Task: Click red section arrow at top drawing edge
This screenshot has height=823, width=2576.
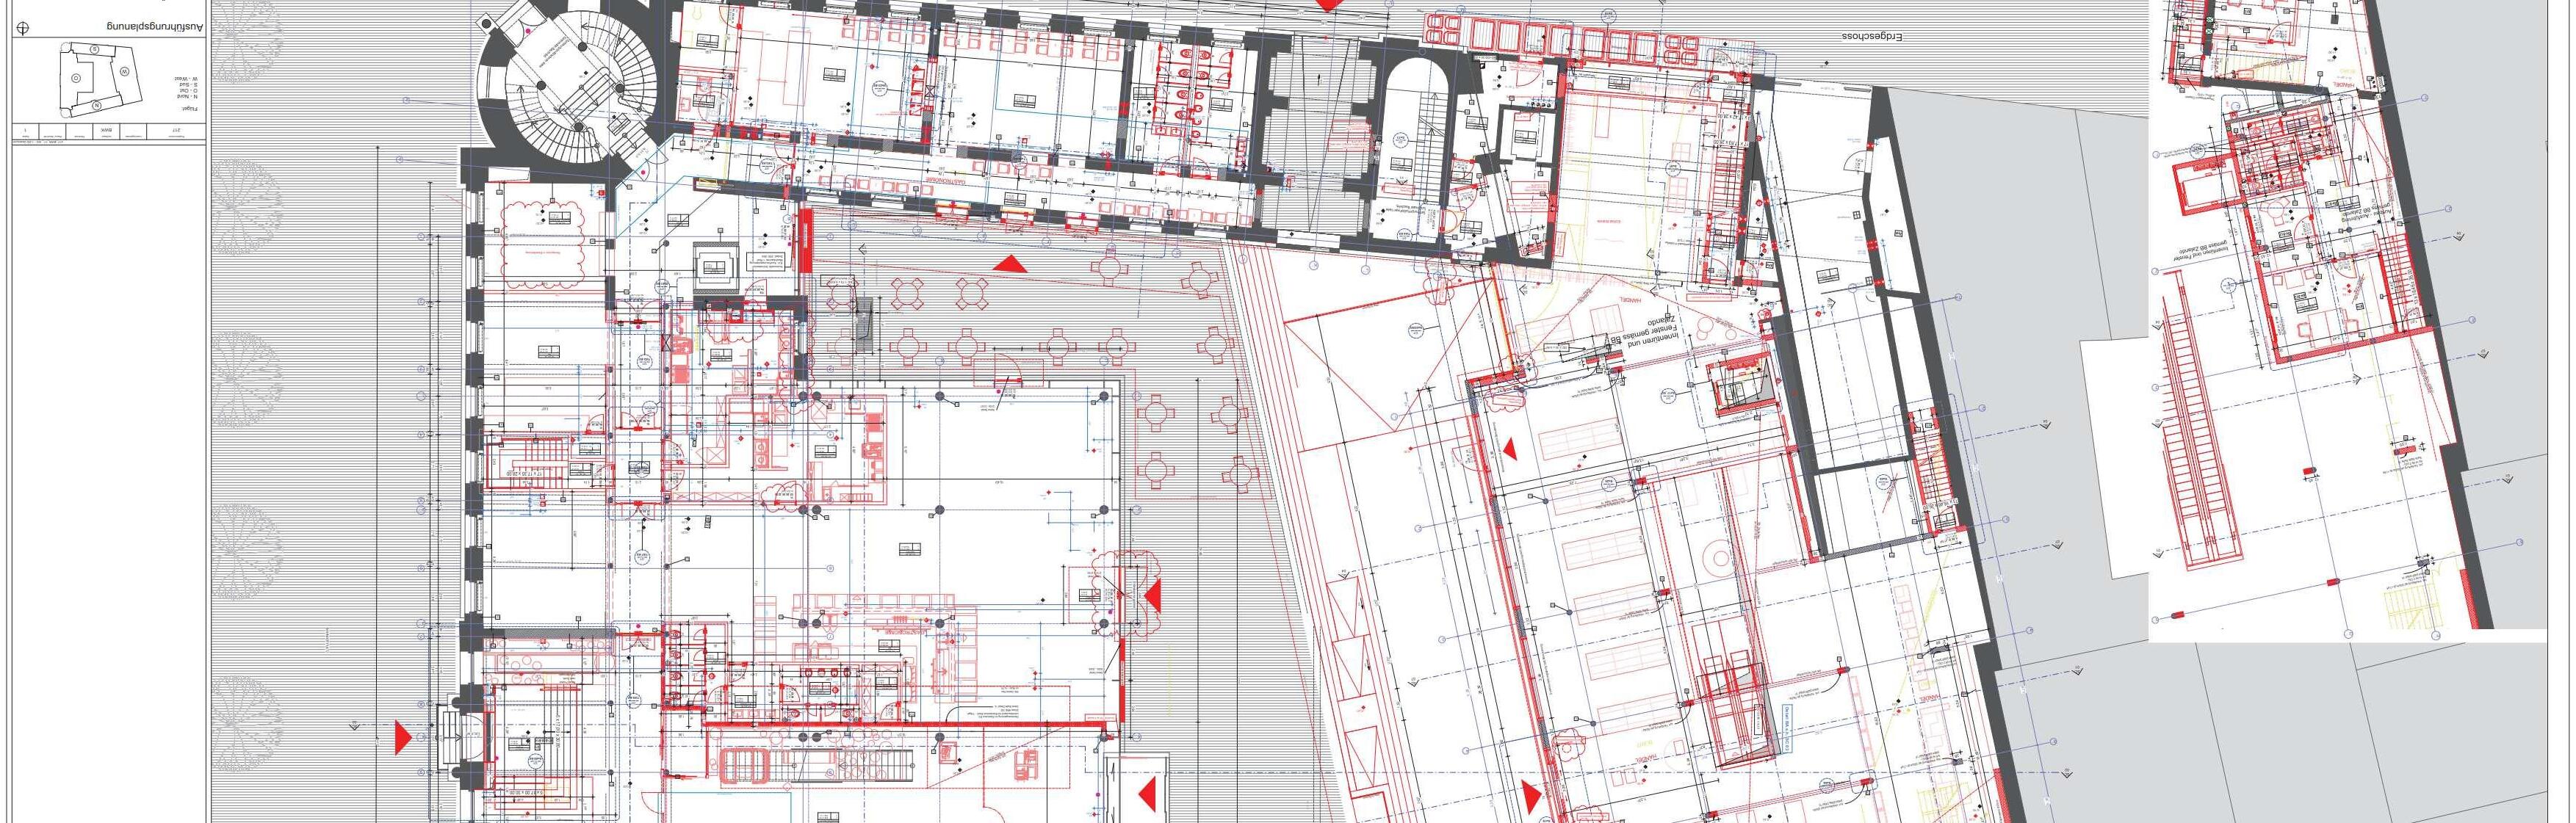Action: coord(1328,4)
